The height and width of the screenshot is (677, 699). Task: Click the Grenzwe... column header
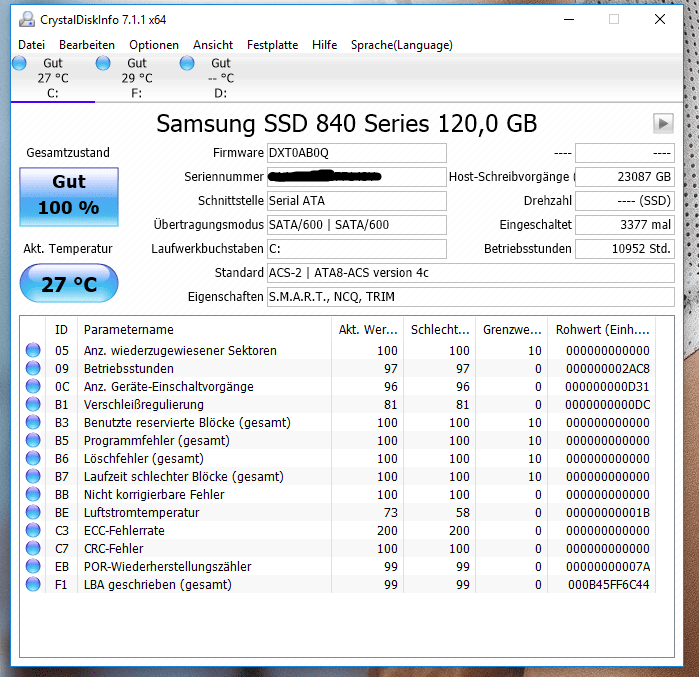coord(512,330)
